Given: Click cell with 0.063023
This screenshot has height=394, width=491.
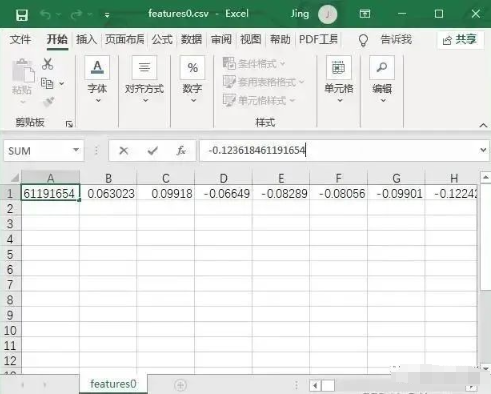Looking at the screenshot, I should tap(108, 193).
